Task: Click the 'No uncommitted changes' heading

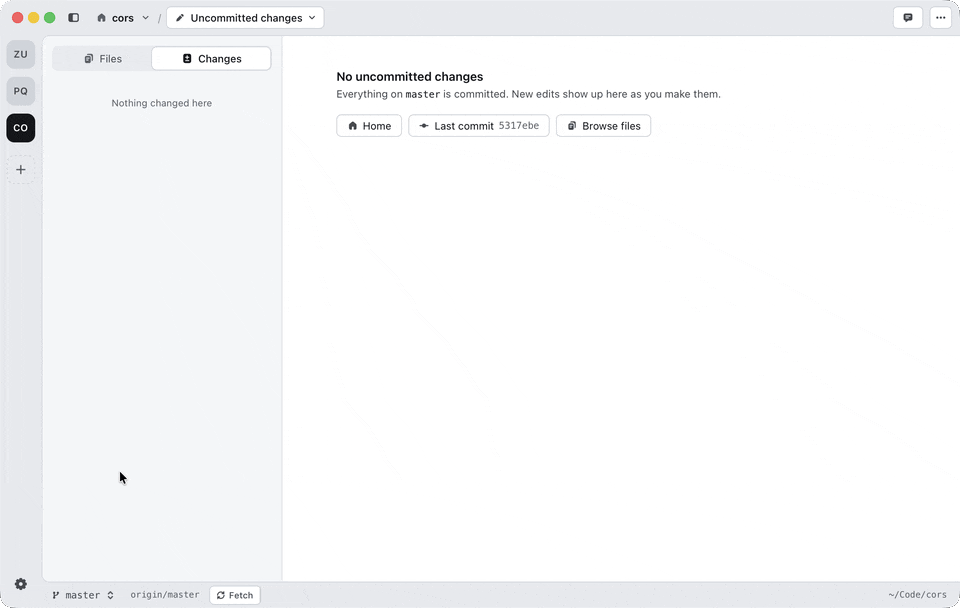Action: (x=410, y=77)
